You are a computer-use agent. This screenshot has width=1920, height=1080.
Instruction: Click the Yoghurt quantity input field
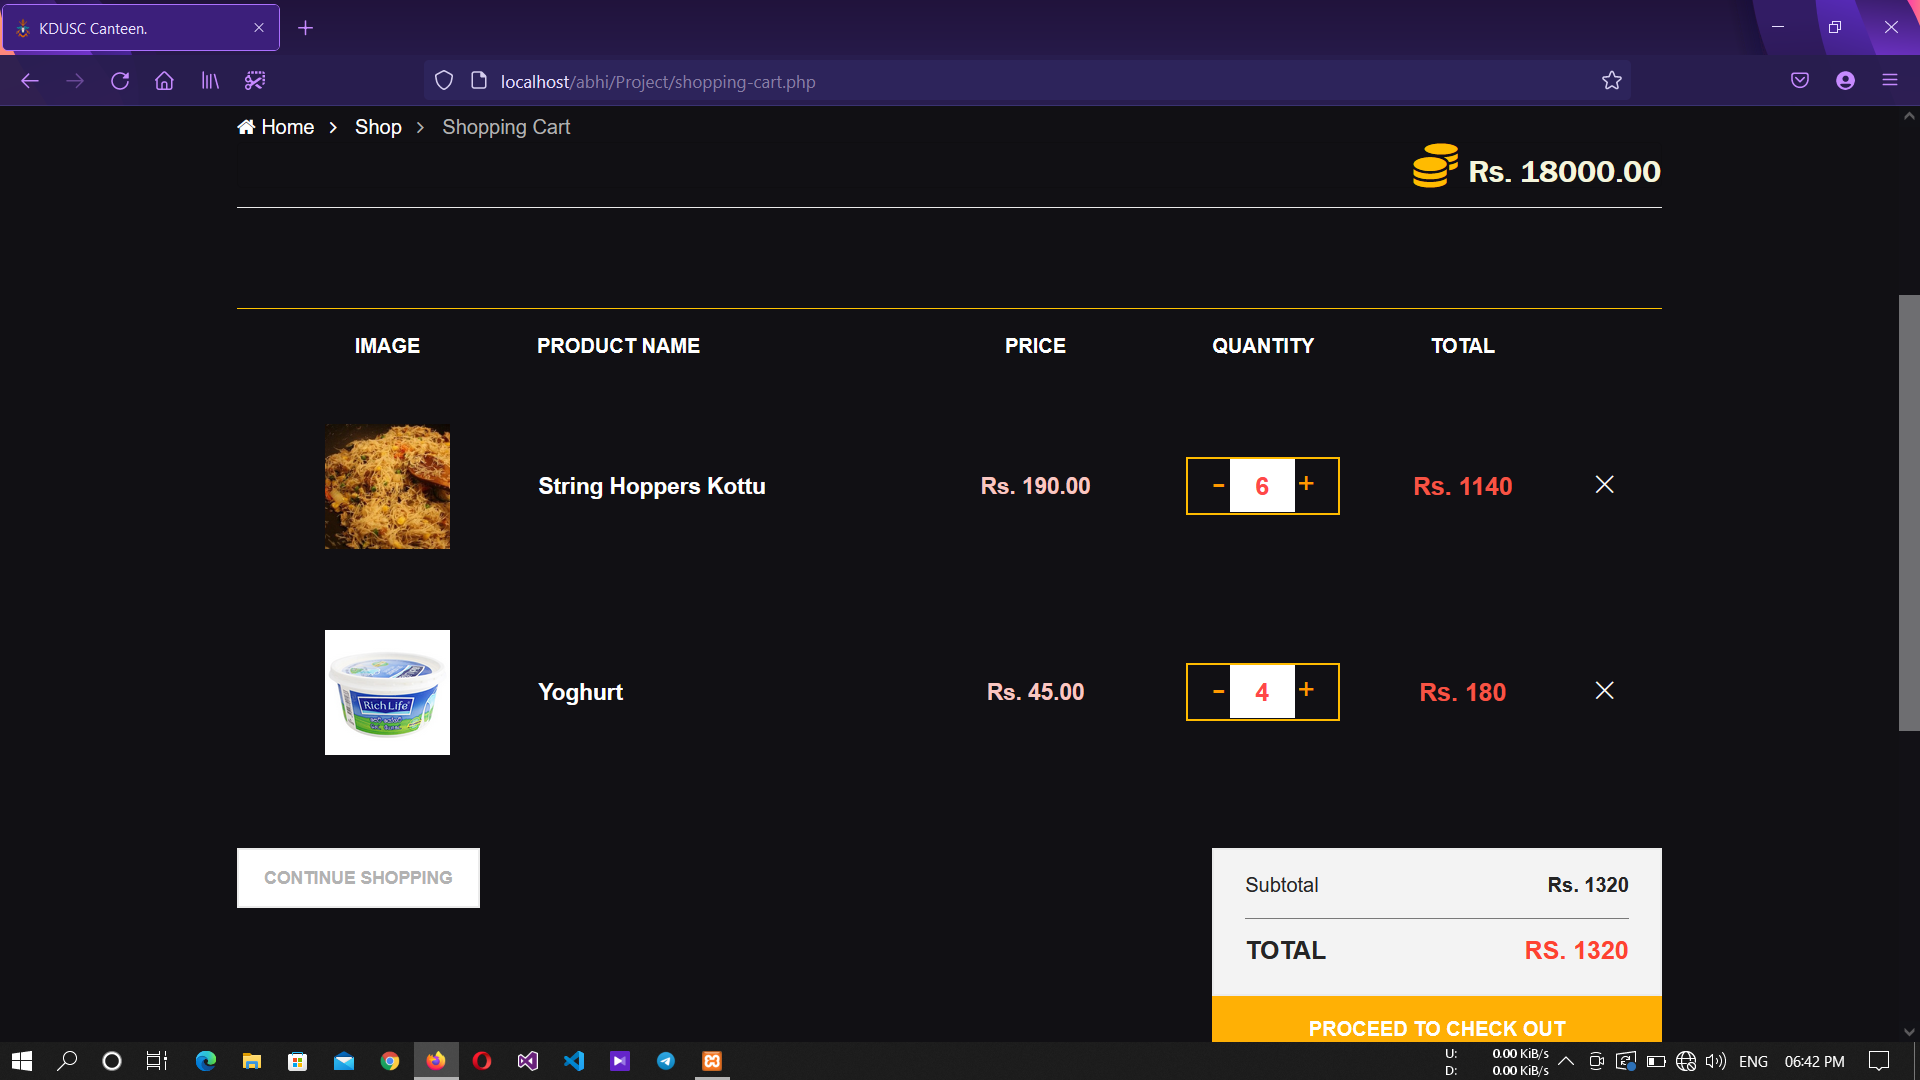point(1261,692)
